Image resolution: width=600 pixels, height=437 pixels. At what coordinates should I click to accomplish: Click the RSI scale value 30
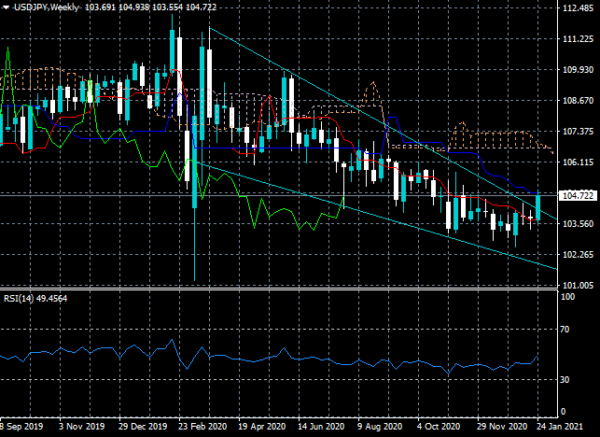(565, 380)
